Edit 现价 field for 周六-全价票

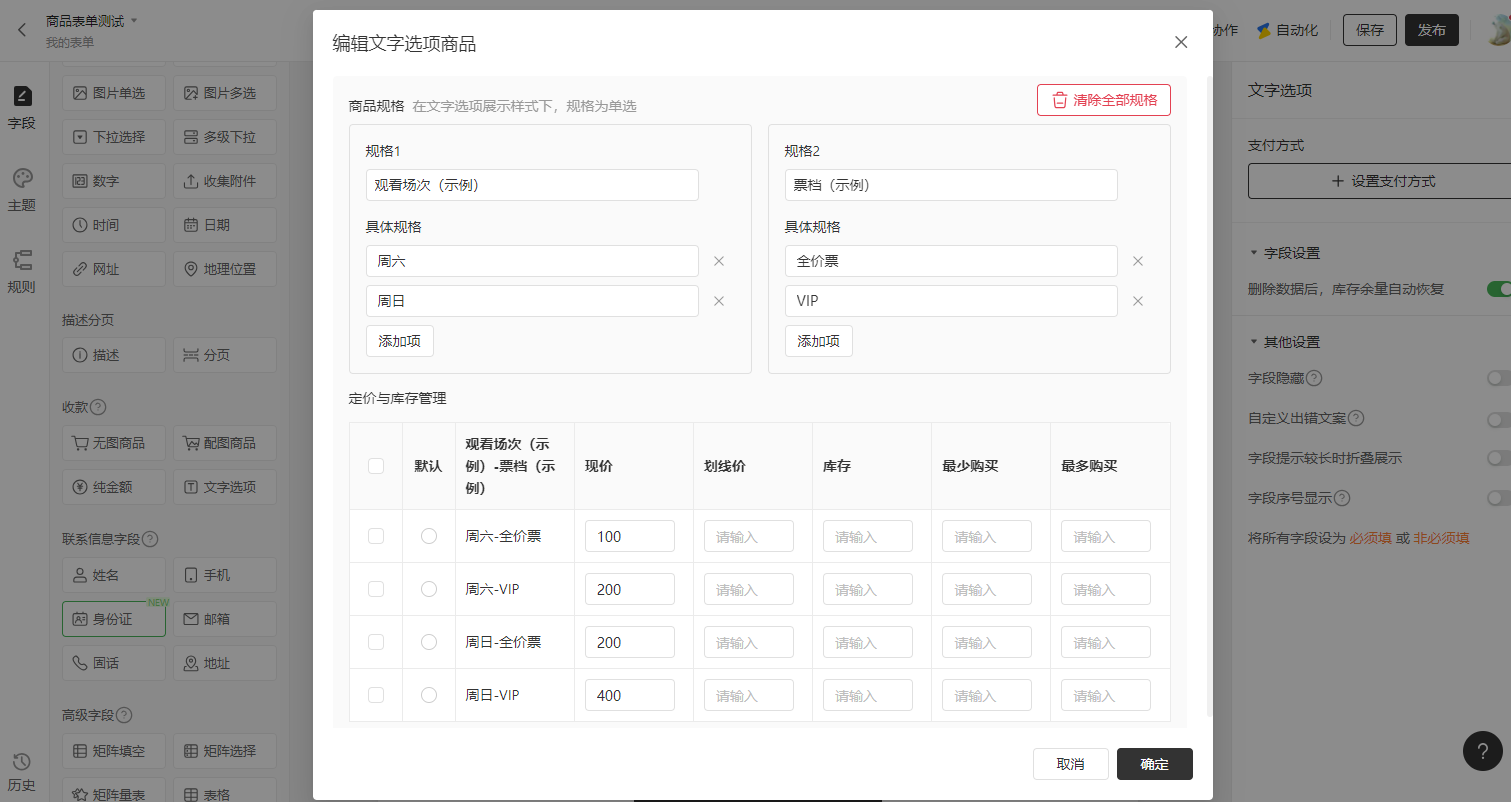click(630, 536)
